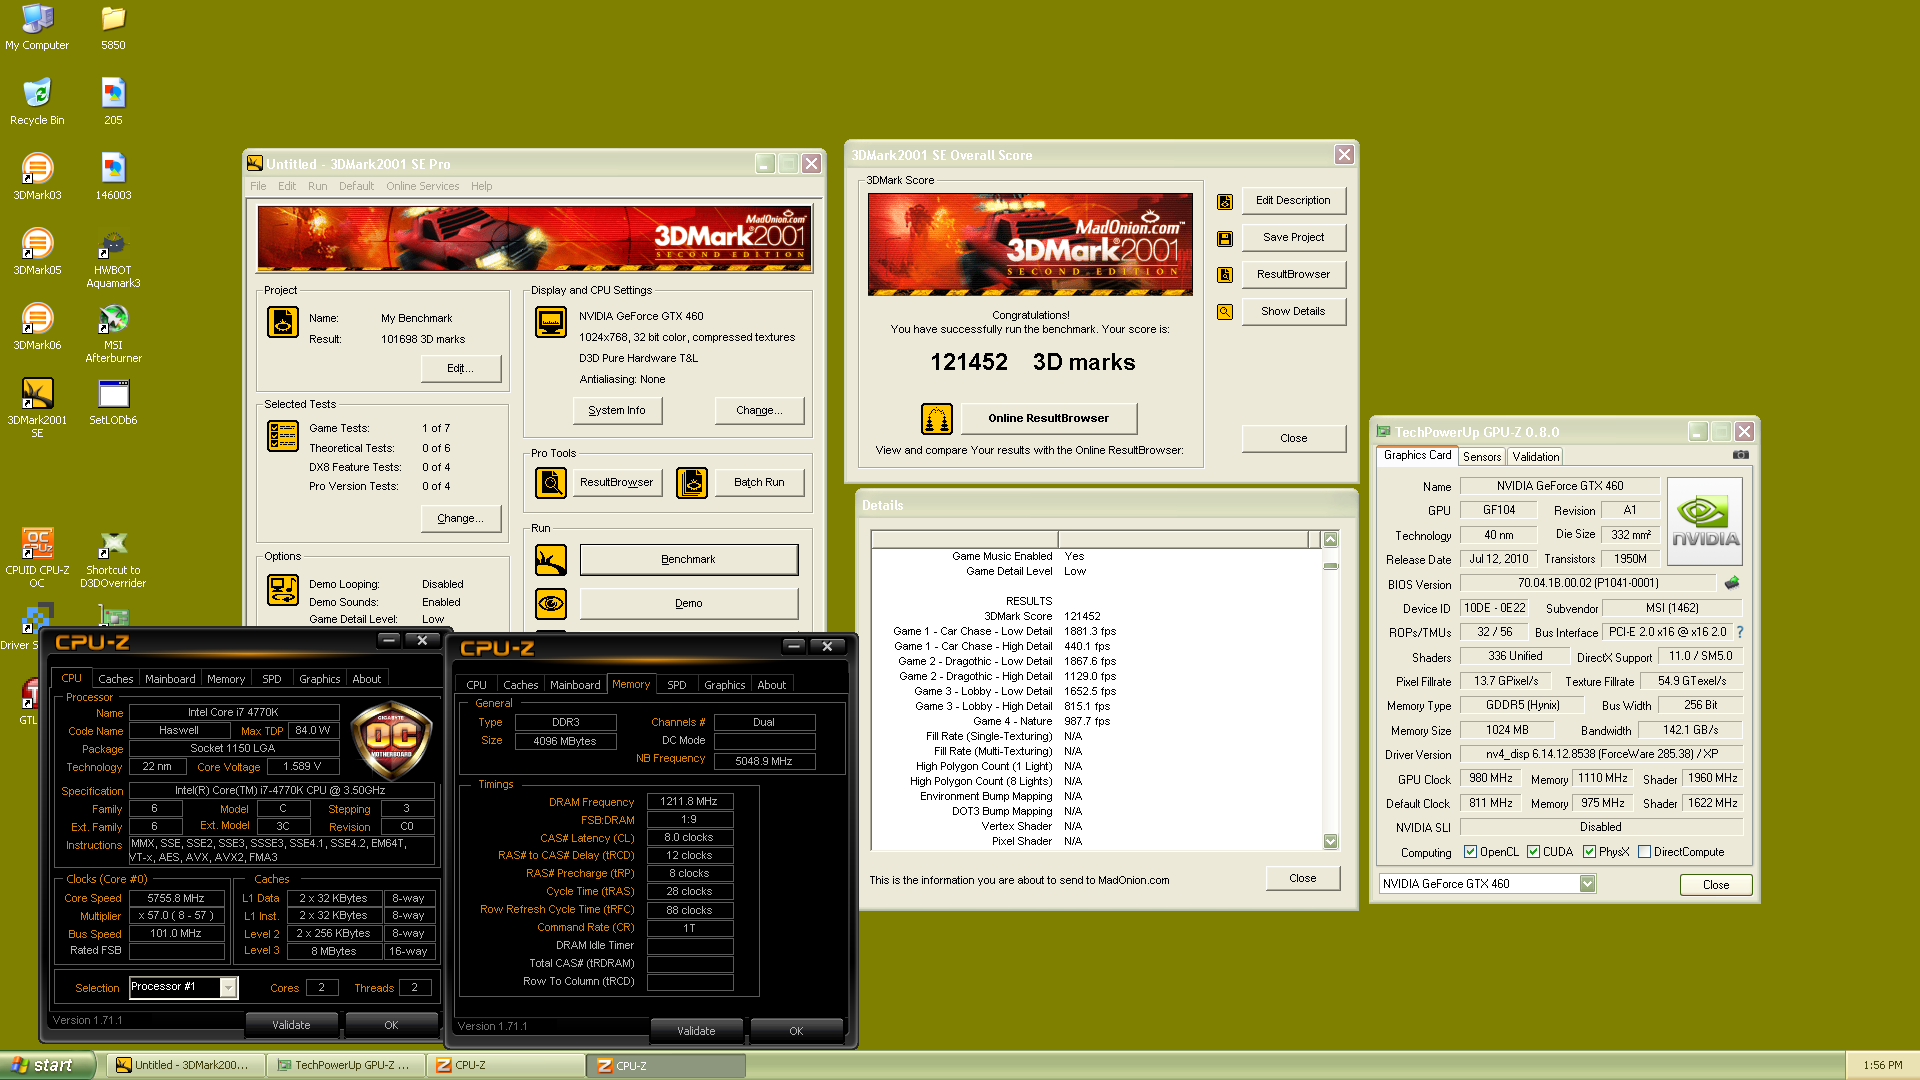This screenshot has height=1080, width=1920.
Task: Open the GPU selection dropdown in GPU-Z
Action: pyautogui.click(x=1587, y=884)
